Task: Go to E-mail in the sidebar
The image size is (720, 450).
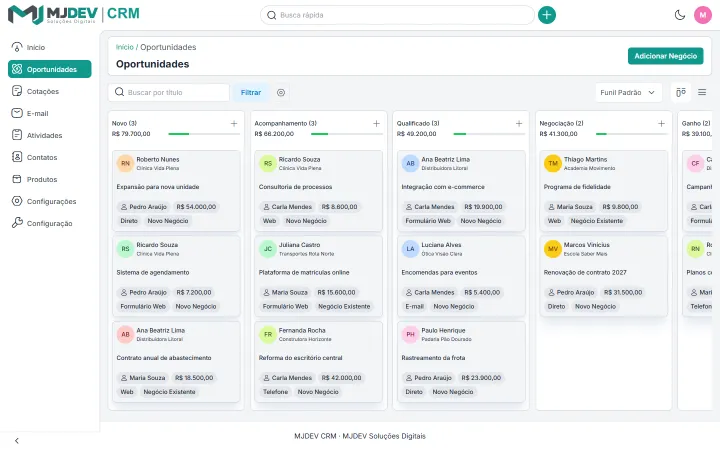Action: pos(50,113)
